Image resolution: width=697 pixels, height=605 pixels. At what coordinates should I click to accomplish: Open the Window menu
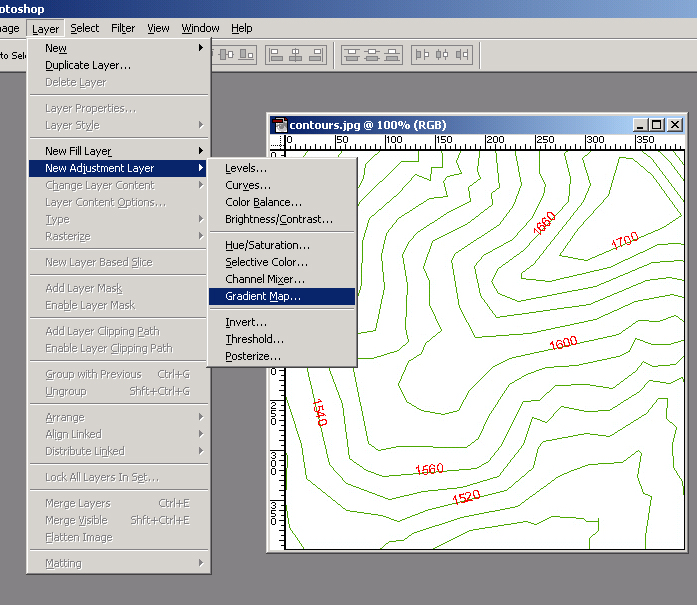(200, 29)
